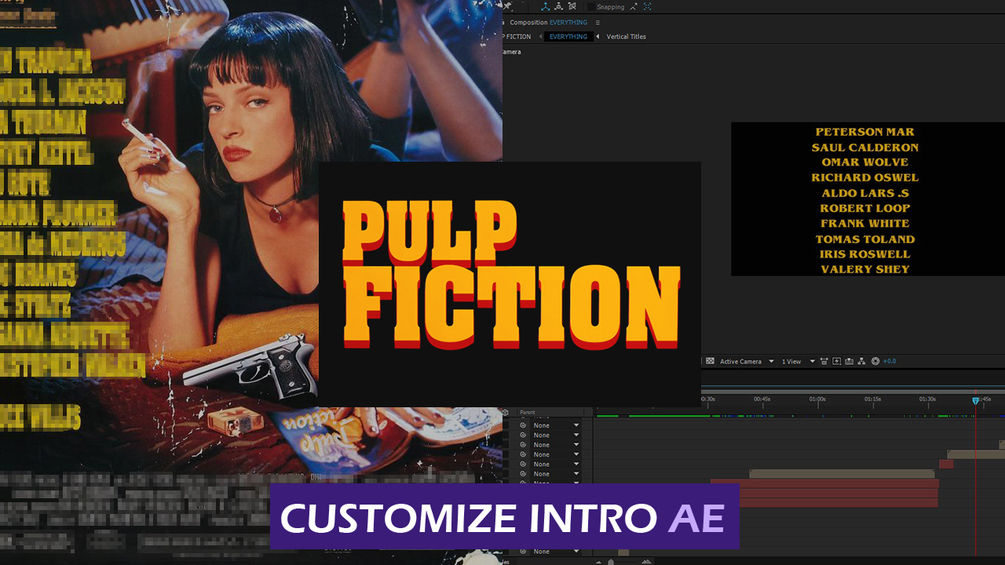Click ALDO LARS .S title in viewer
Viewport: 1005px width, 565px height.
click(865, 193)
